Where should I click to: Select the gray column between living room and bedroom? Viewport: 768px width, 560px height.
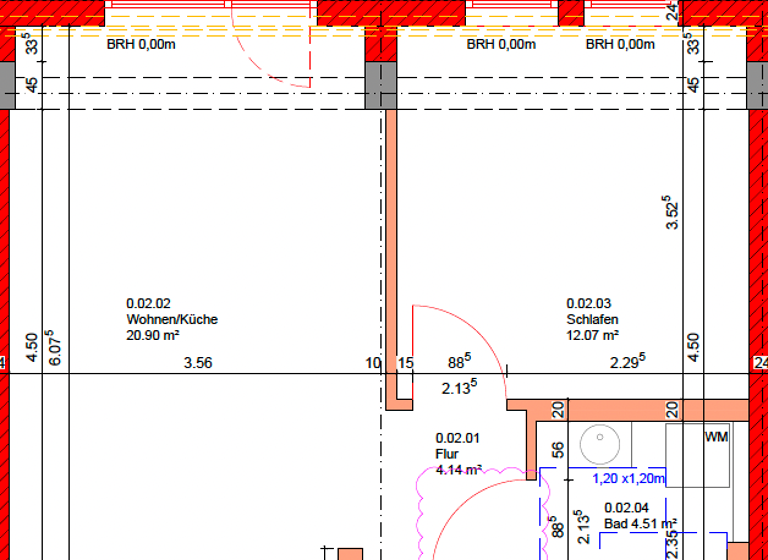click(x=381, y=86)
